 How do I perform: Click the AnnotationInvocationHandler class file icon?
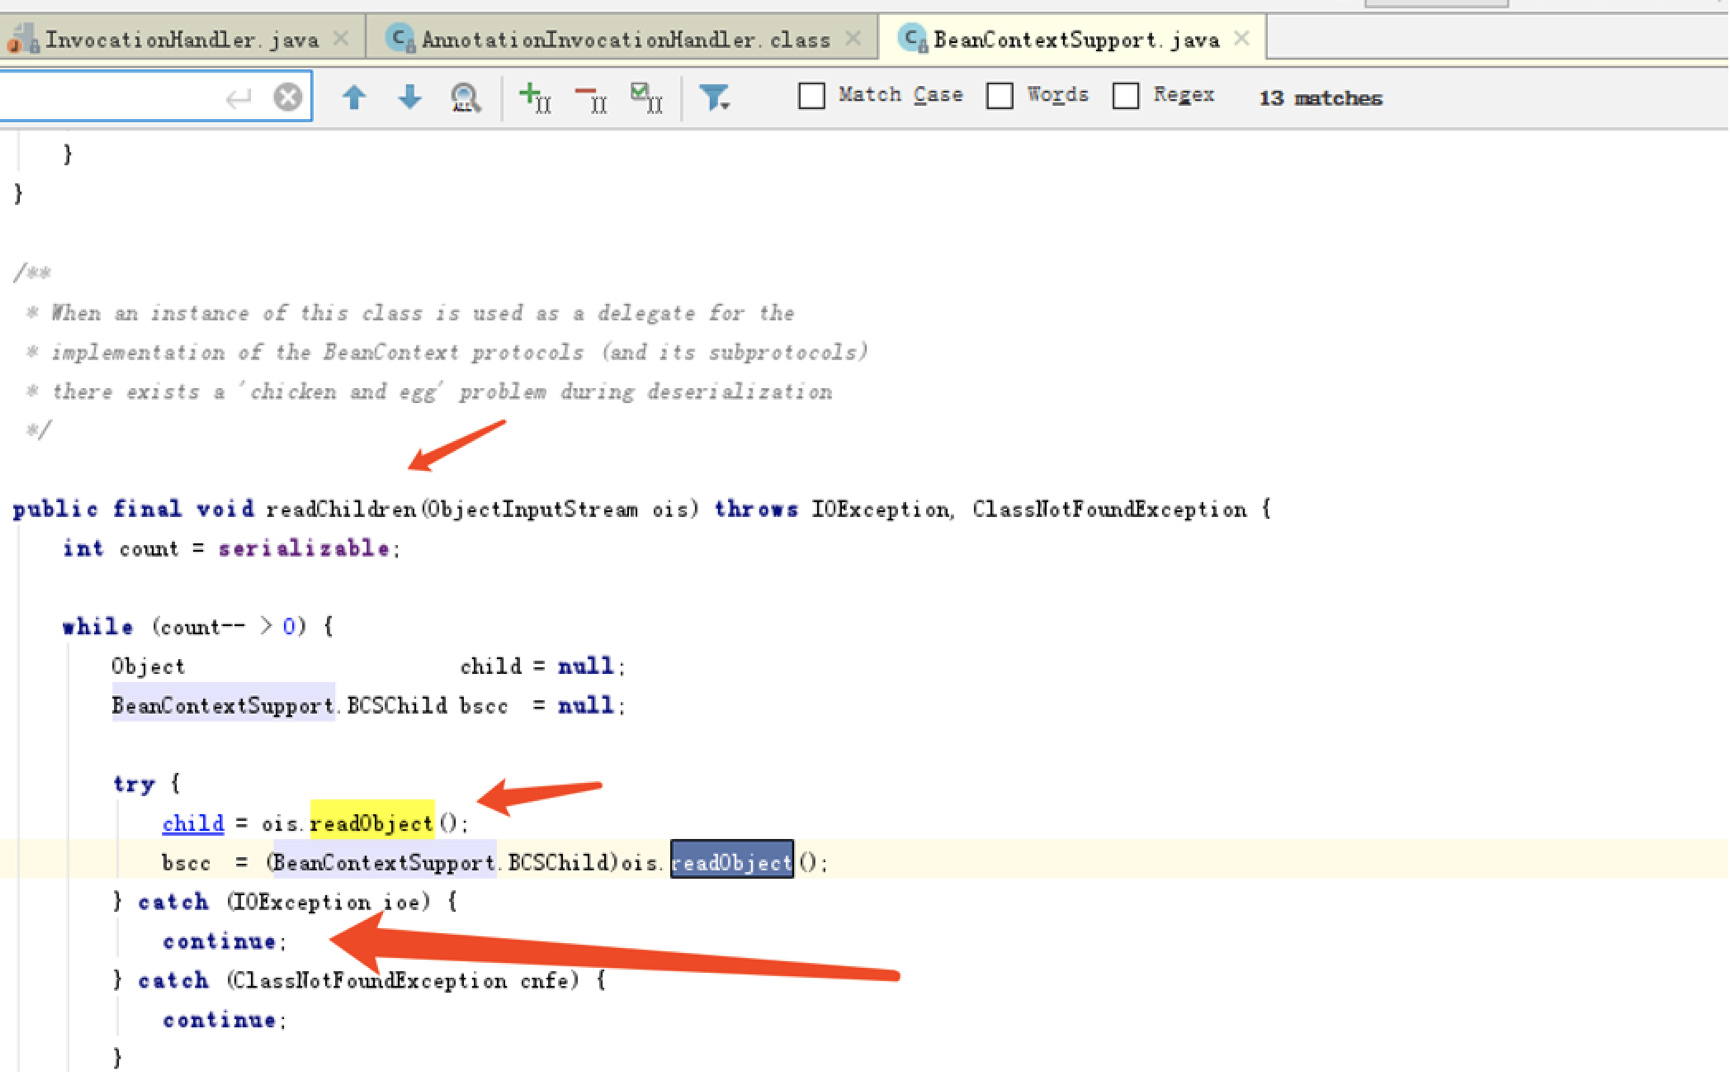pos(401,38)
